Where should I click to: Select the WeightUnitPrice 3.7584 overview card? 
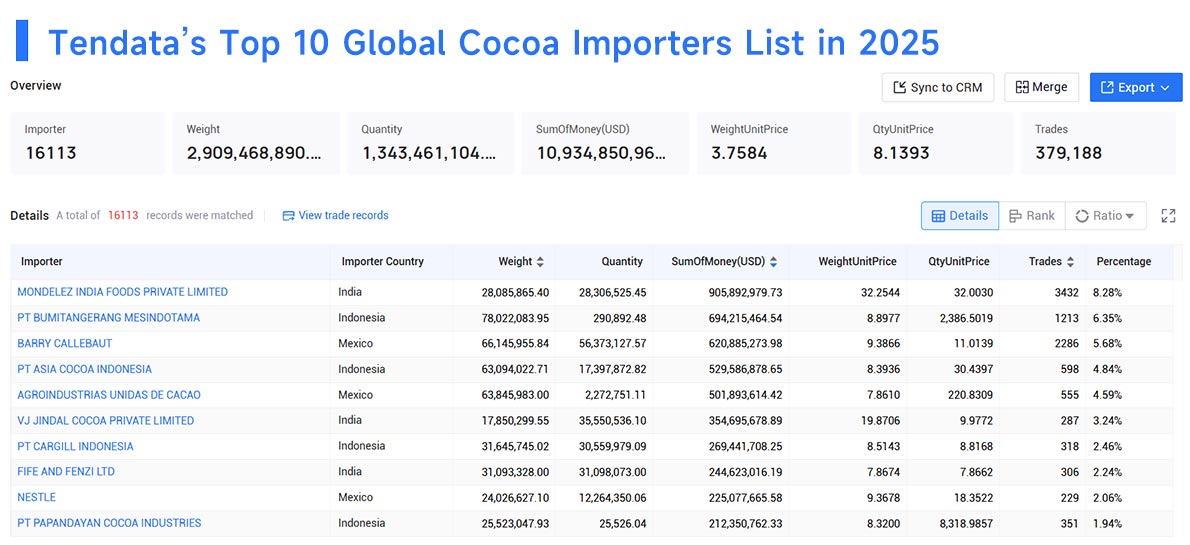(x=774, y=143)
